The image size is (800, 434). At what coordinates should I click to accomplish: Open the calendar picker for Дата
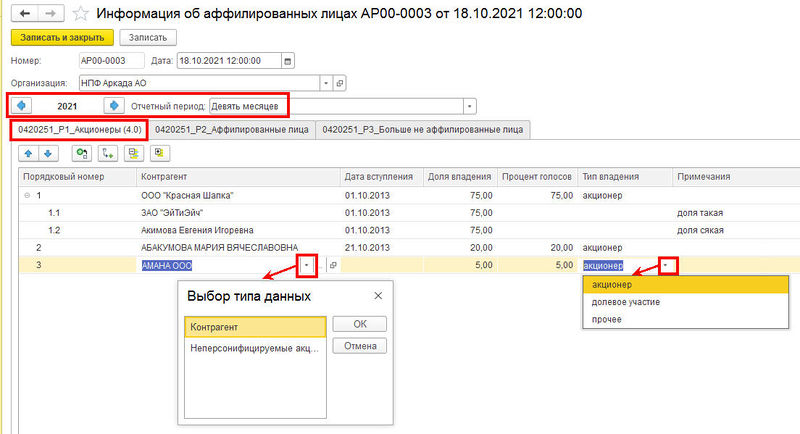[288, 61]
